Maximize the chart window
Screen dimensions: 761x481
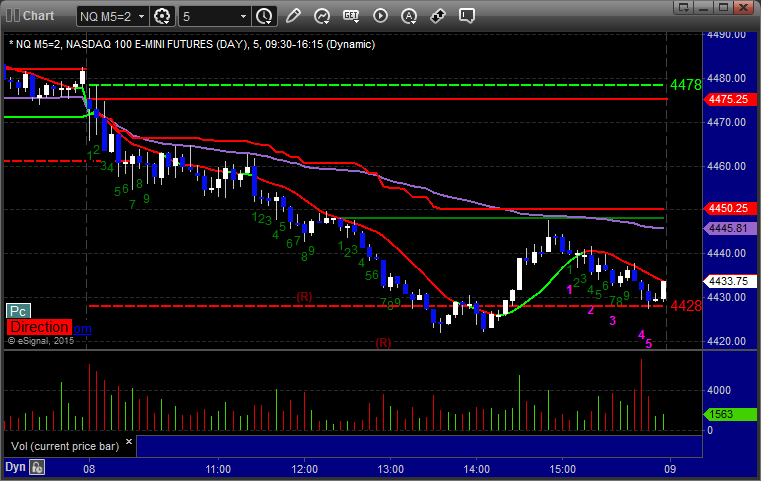pyautogui.click(x=724, y=7)
